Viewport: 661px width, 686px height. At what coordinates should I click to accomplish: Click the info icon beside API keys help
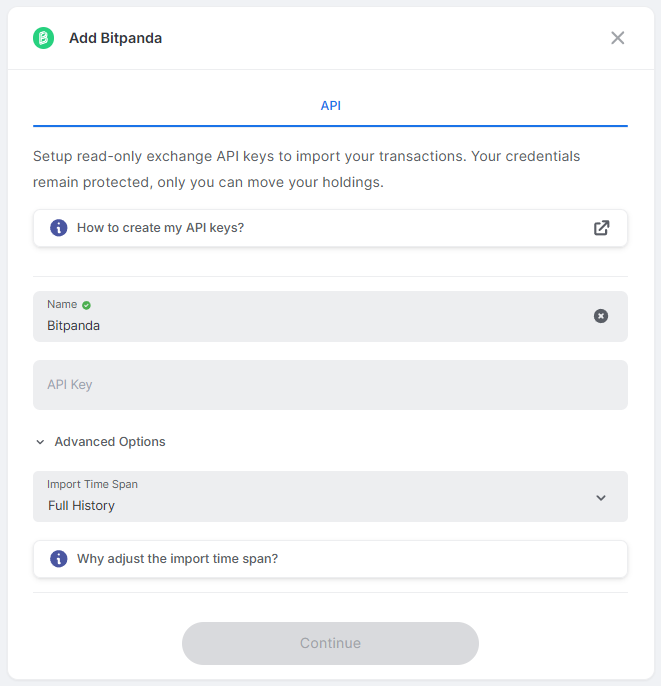[59, 228]
